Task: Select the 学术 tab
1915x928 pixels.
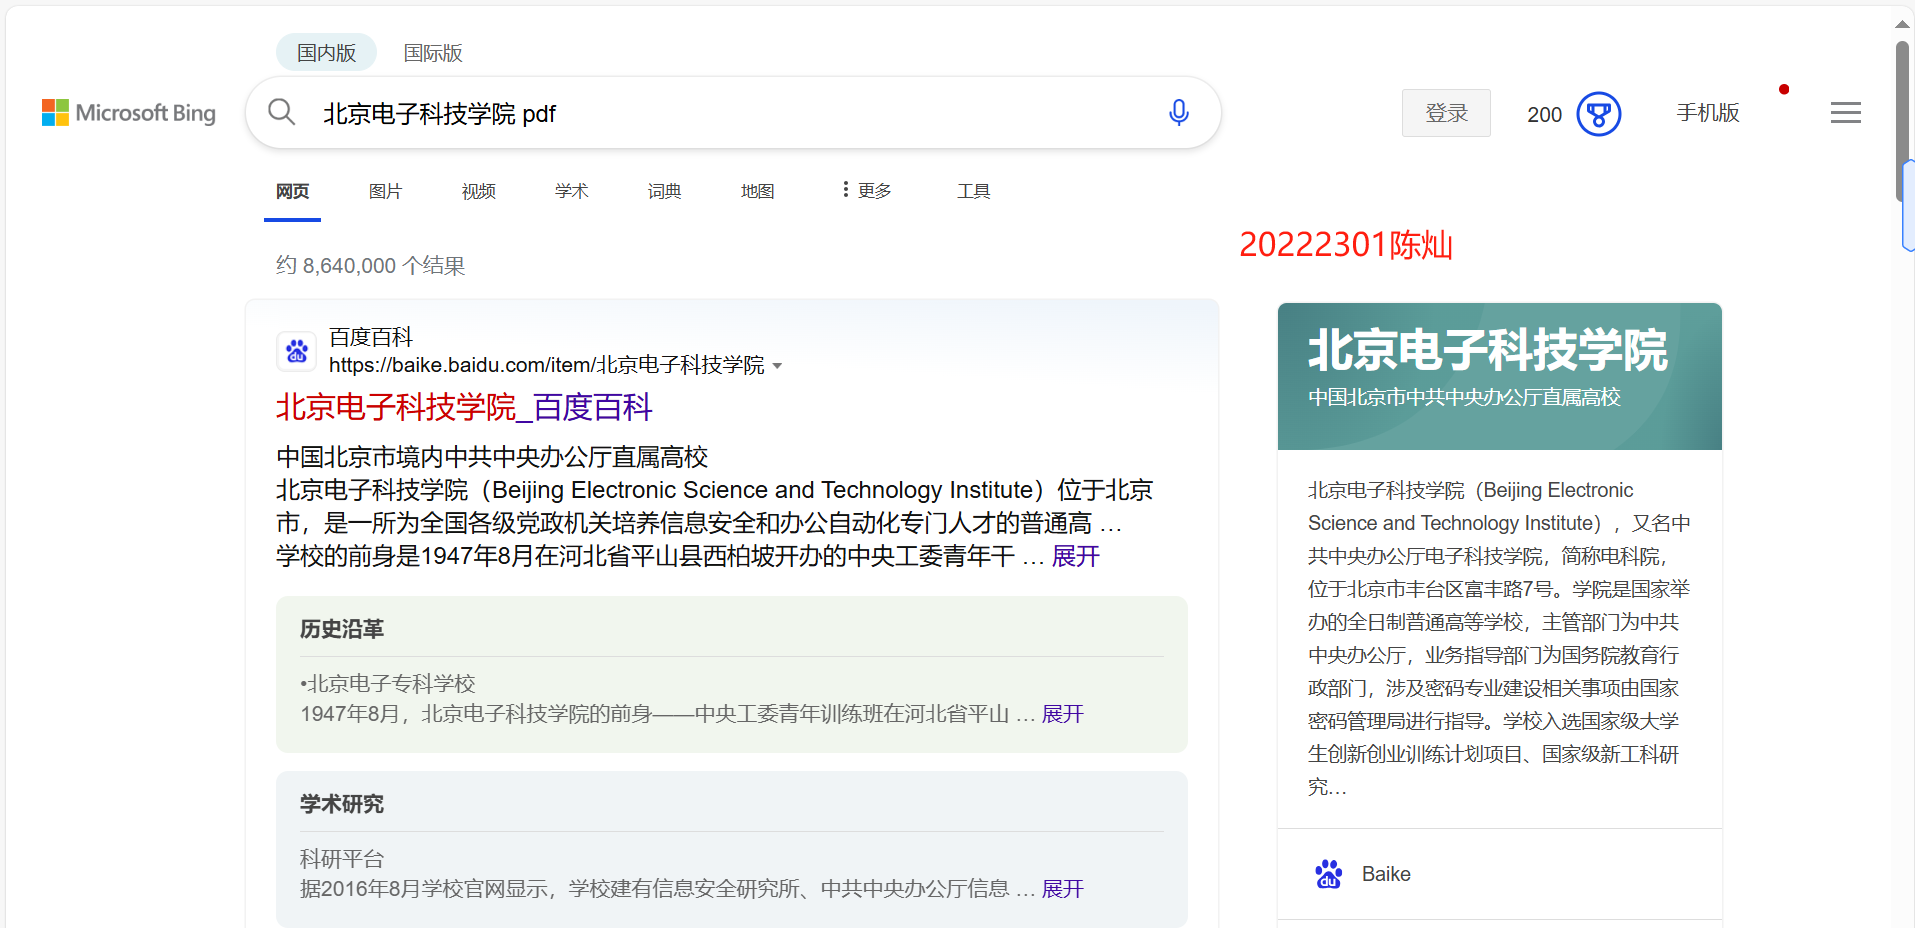Action: (x=571, y=191)
